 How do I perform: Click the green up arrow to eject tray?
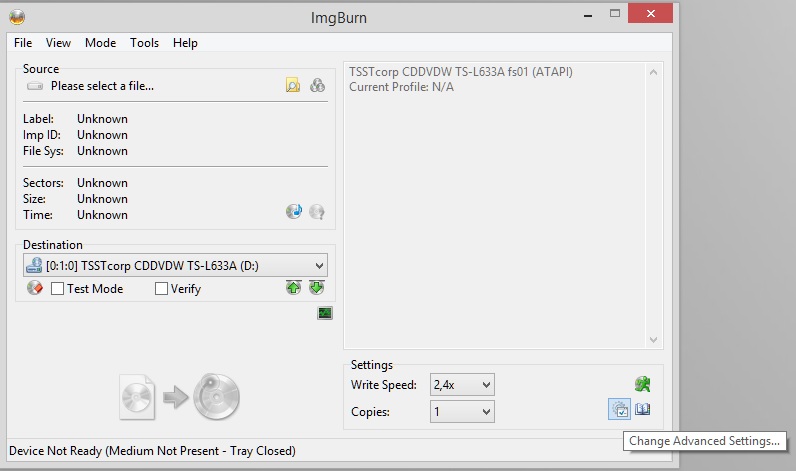tap(293, 288)
